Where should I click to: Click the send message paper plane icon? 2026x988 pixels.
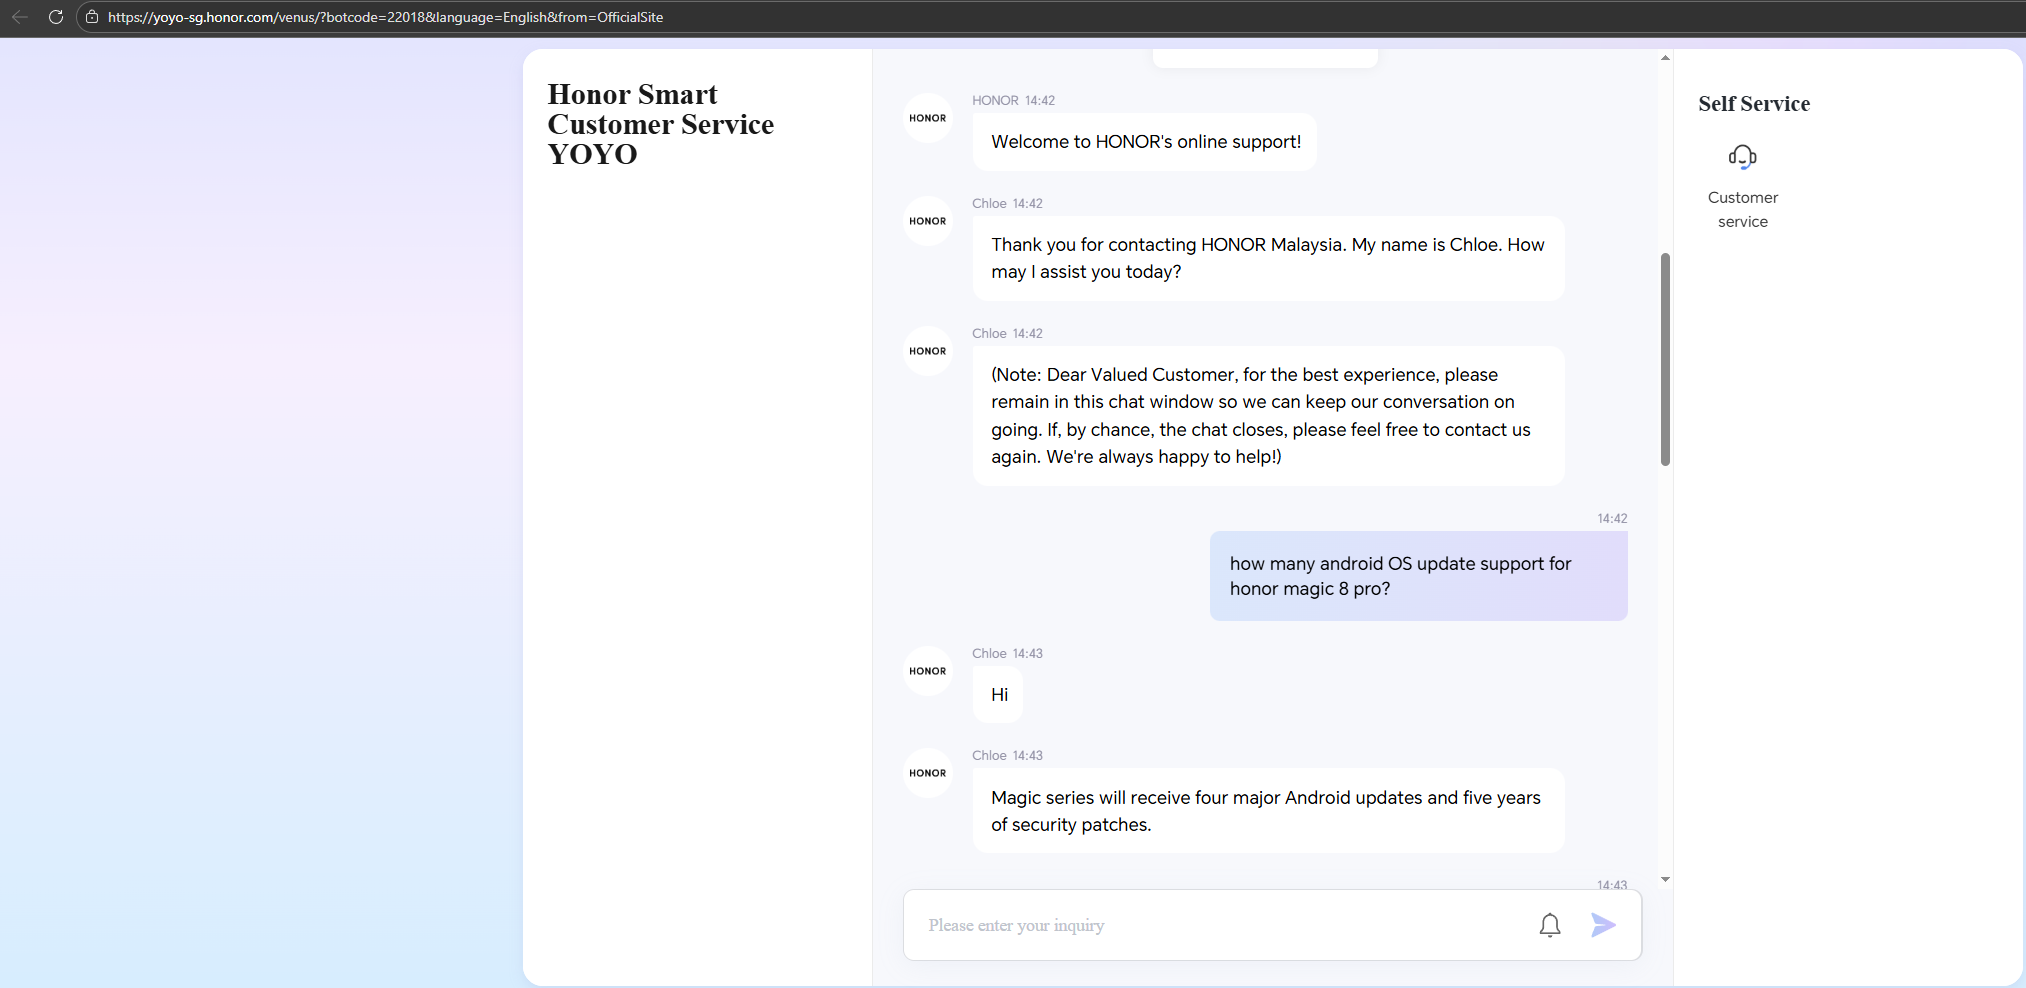click(1603, 925)
